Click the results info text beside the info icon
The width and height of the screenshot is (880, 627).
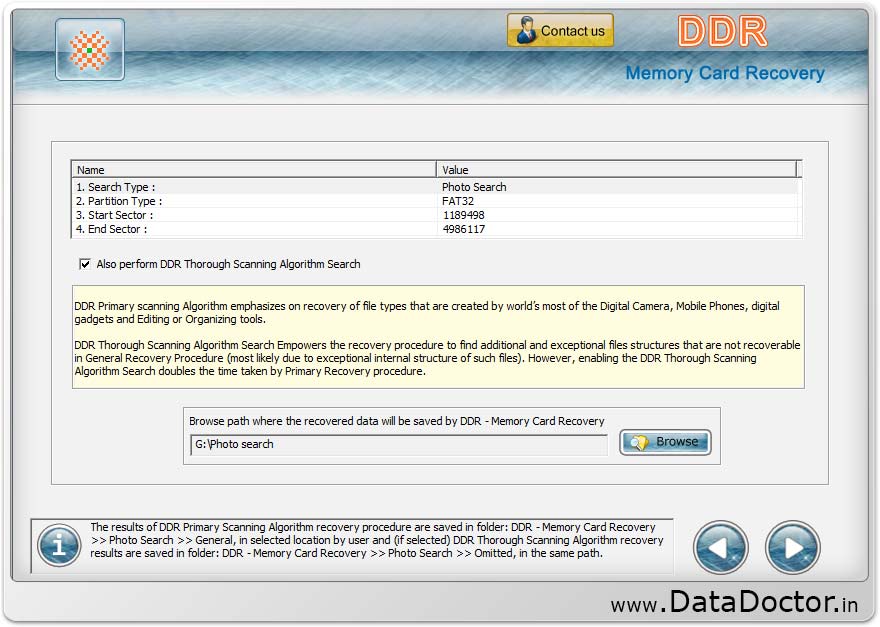(x=377, y=540)
